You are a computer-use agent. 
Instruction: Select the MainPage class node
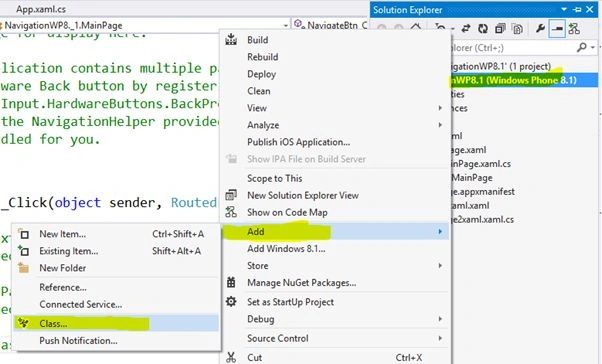click(x=472, y=178)
